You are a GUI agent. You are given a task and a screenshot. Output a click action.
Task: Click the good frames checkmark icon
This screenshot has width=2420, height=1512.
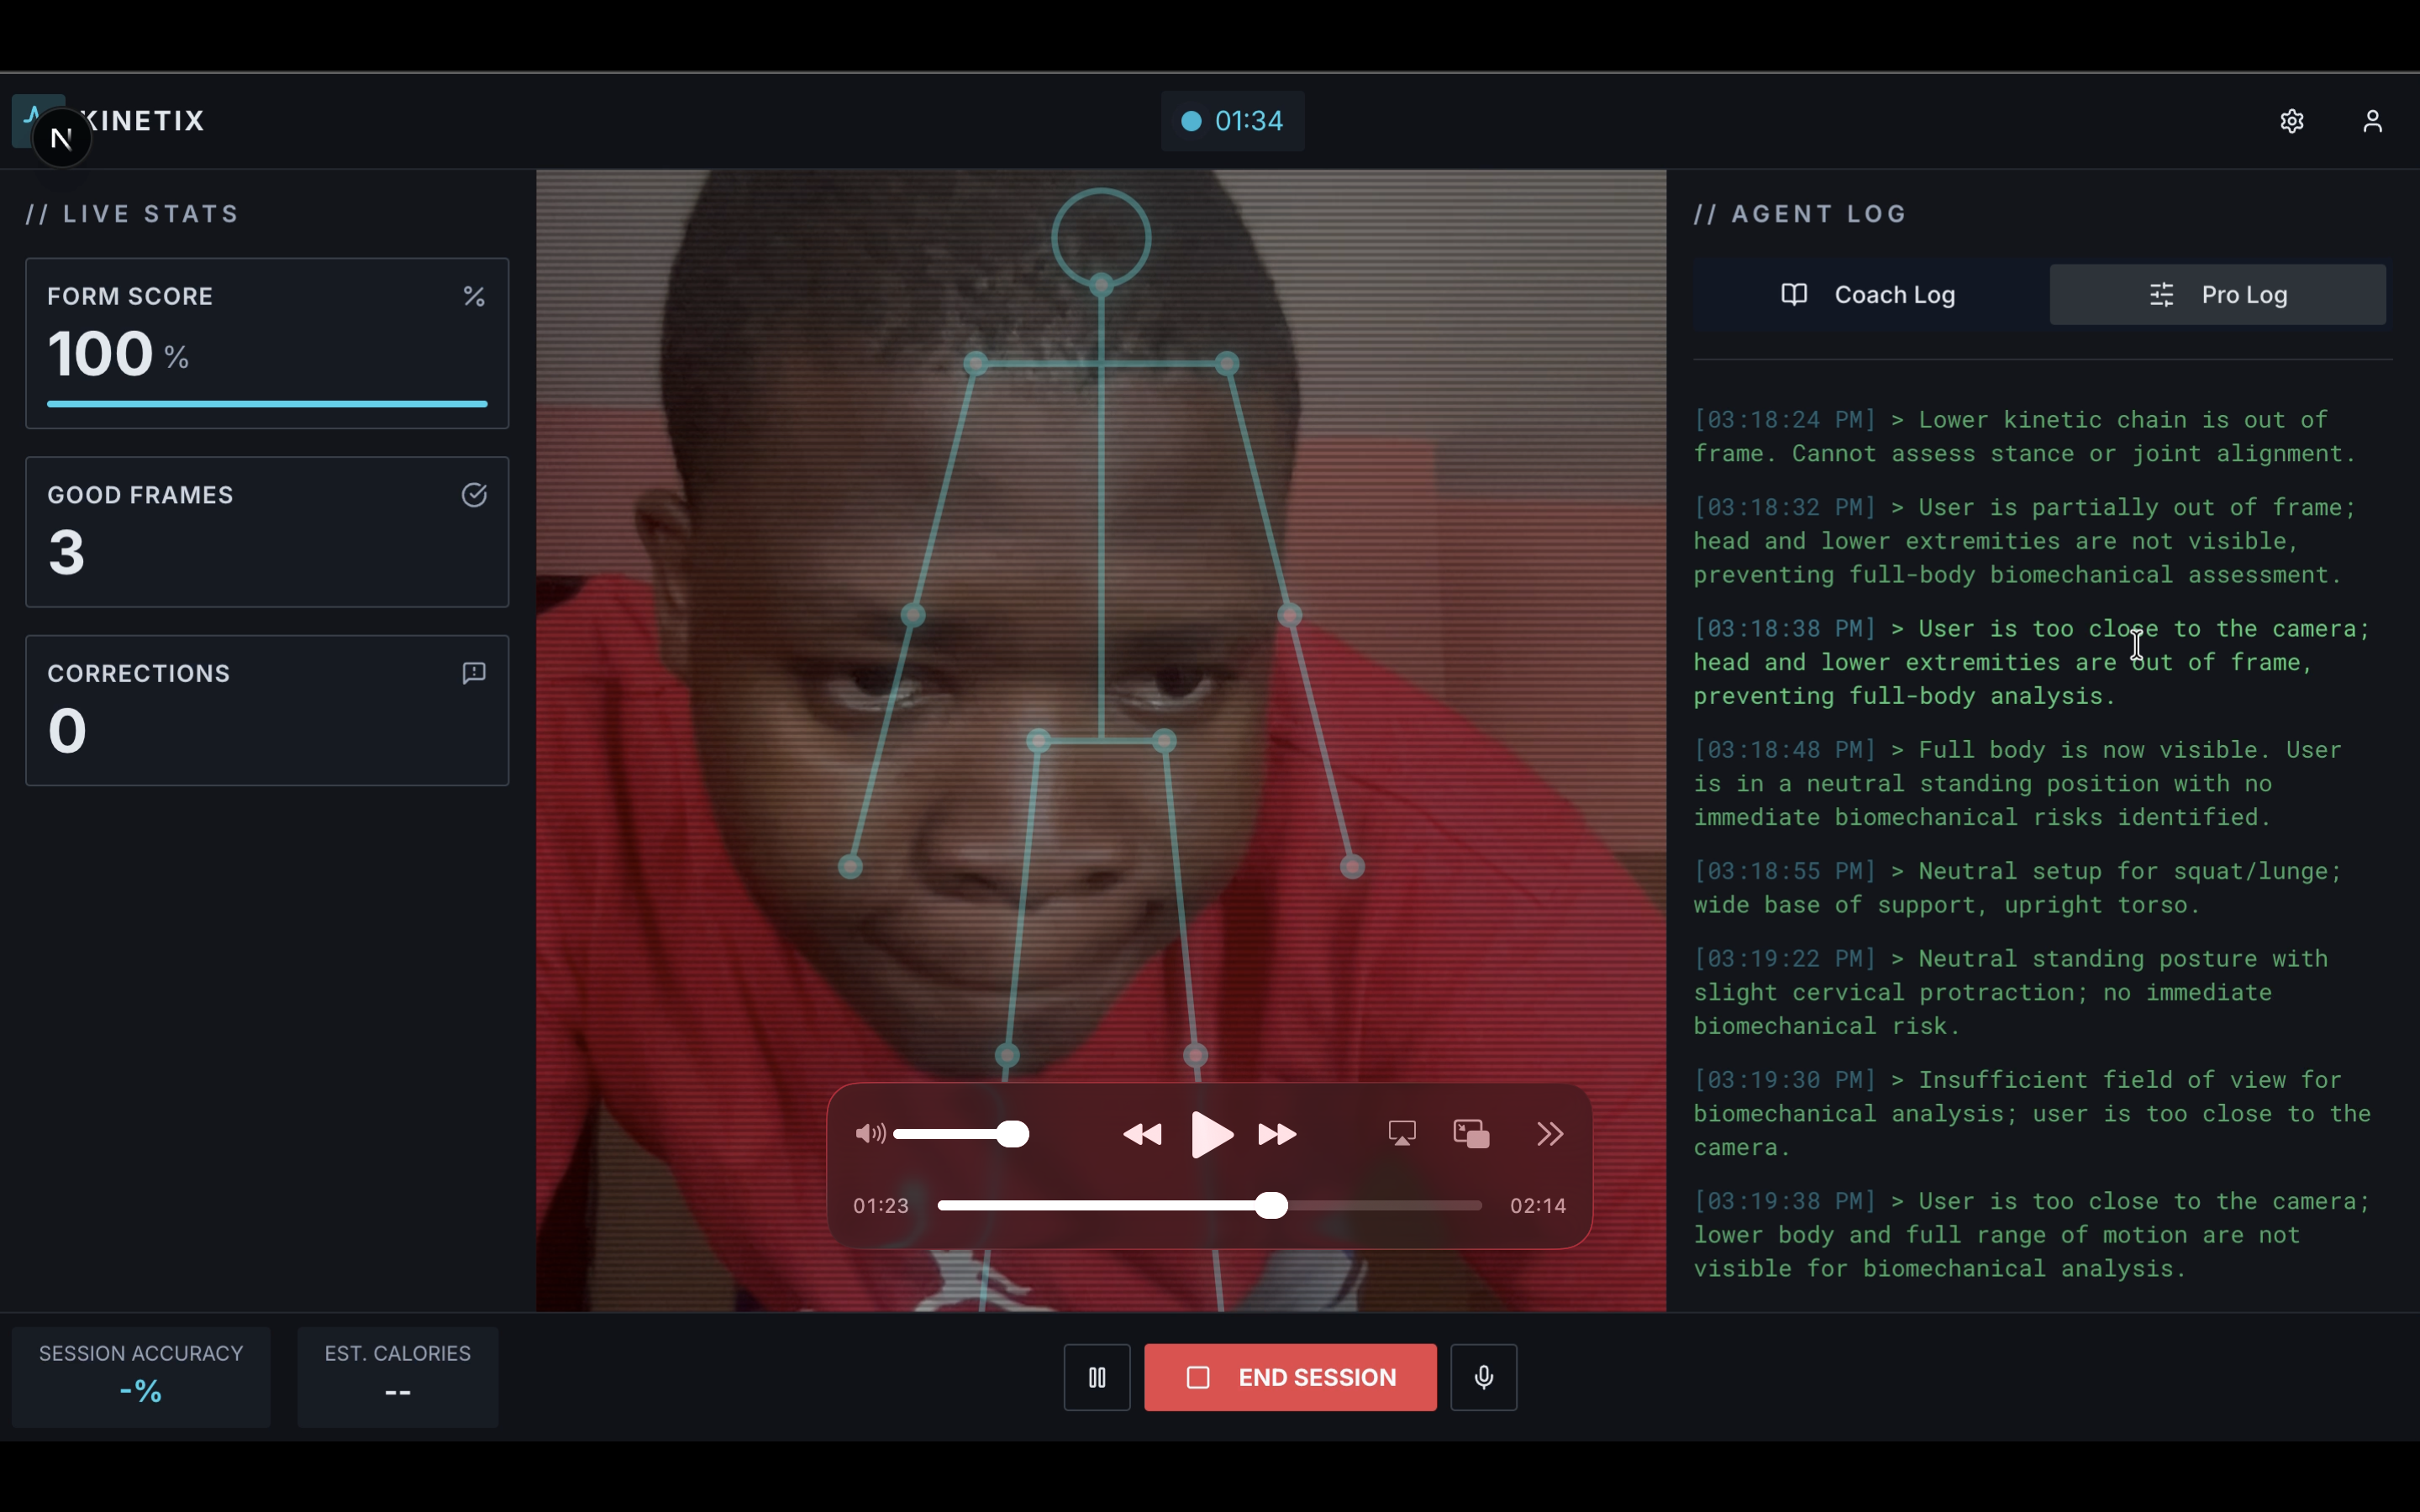(474, 495)
